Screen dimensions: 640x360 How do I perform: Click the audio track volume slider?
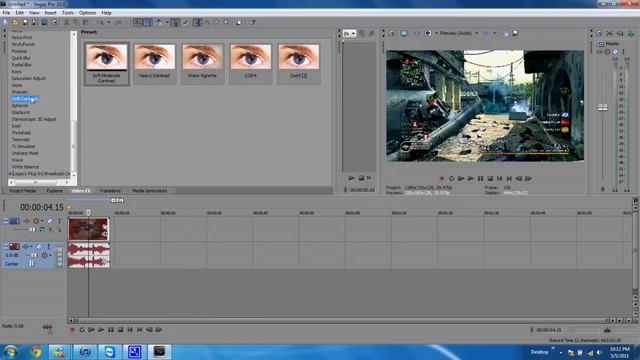(x=34, y=255)
